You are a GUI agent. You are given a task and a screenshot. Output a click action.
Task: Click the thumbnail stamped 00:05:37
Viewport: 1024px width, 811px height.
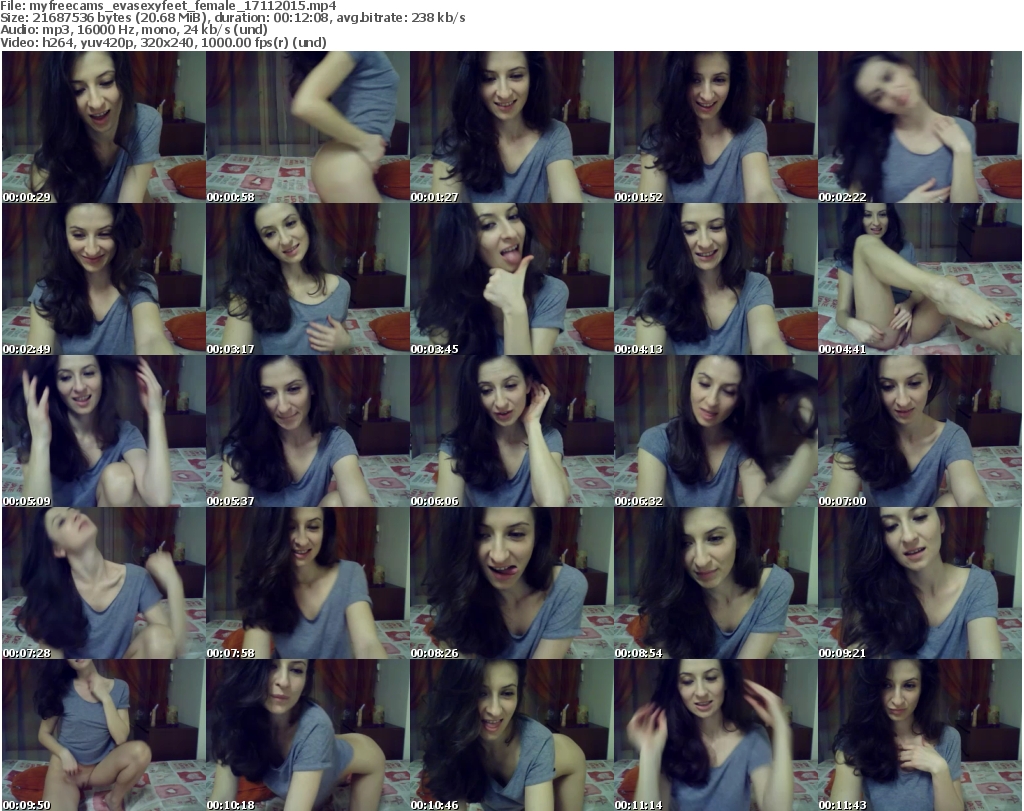point(308,432)
